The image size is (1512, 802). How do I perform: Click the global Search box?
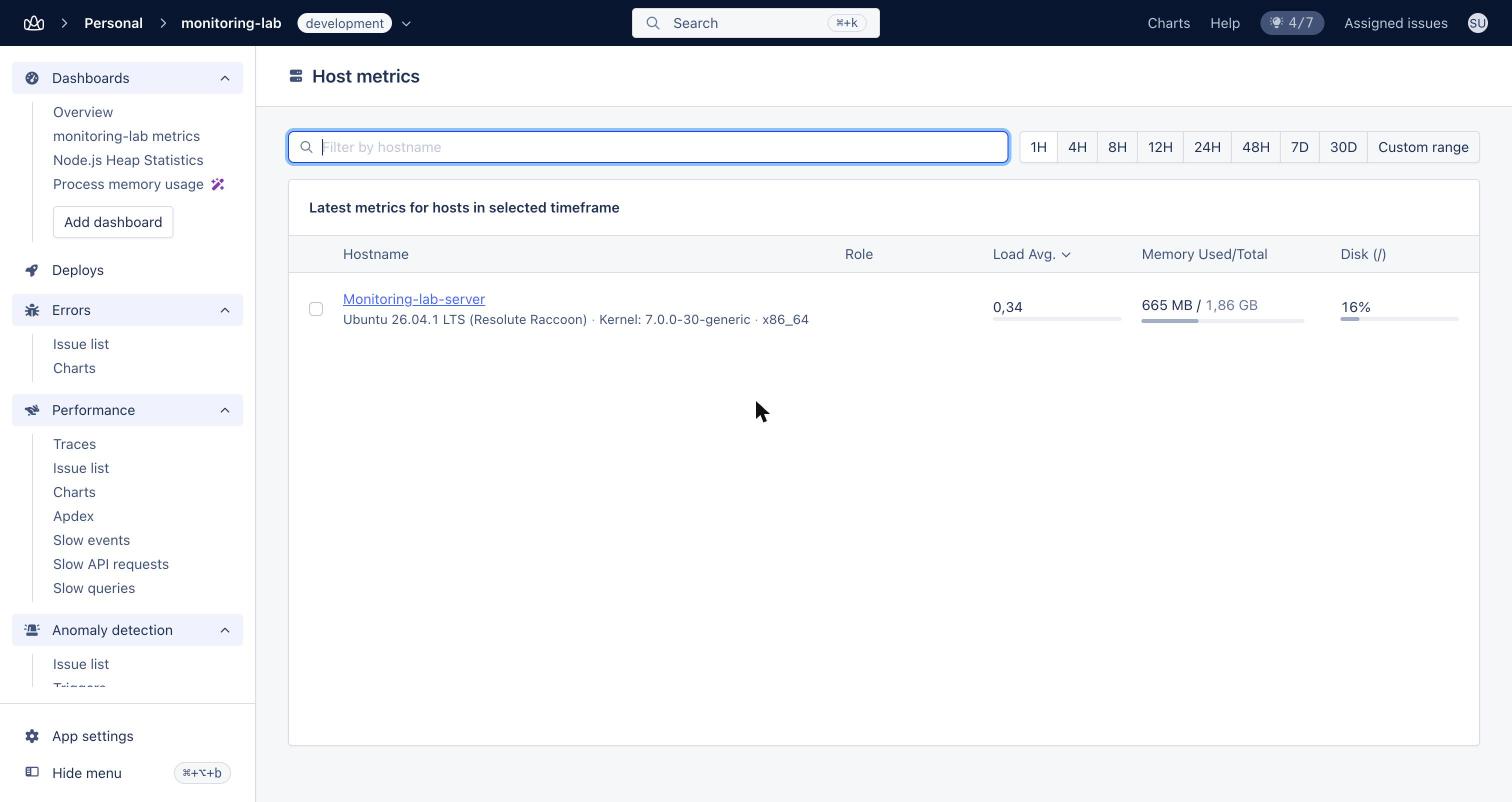click(756, 23)
